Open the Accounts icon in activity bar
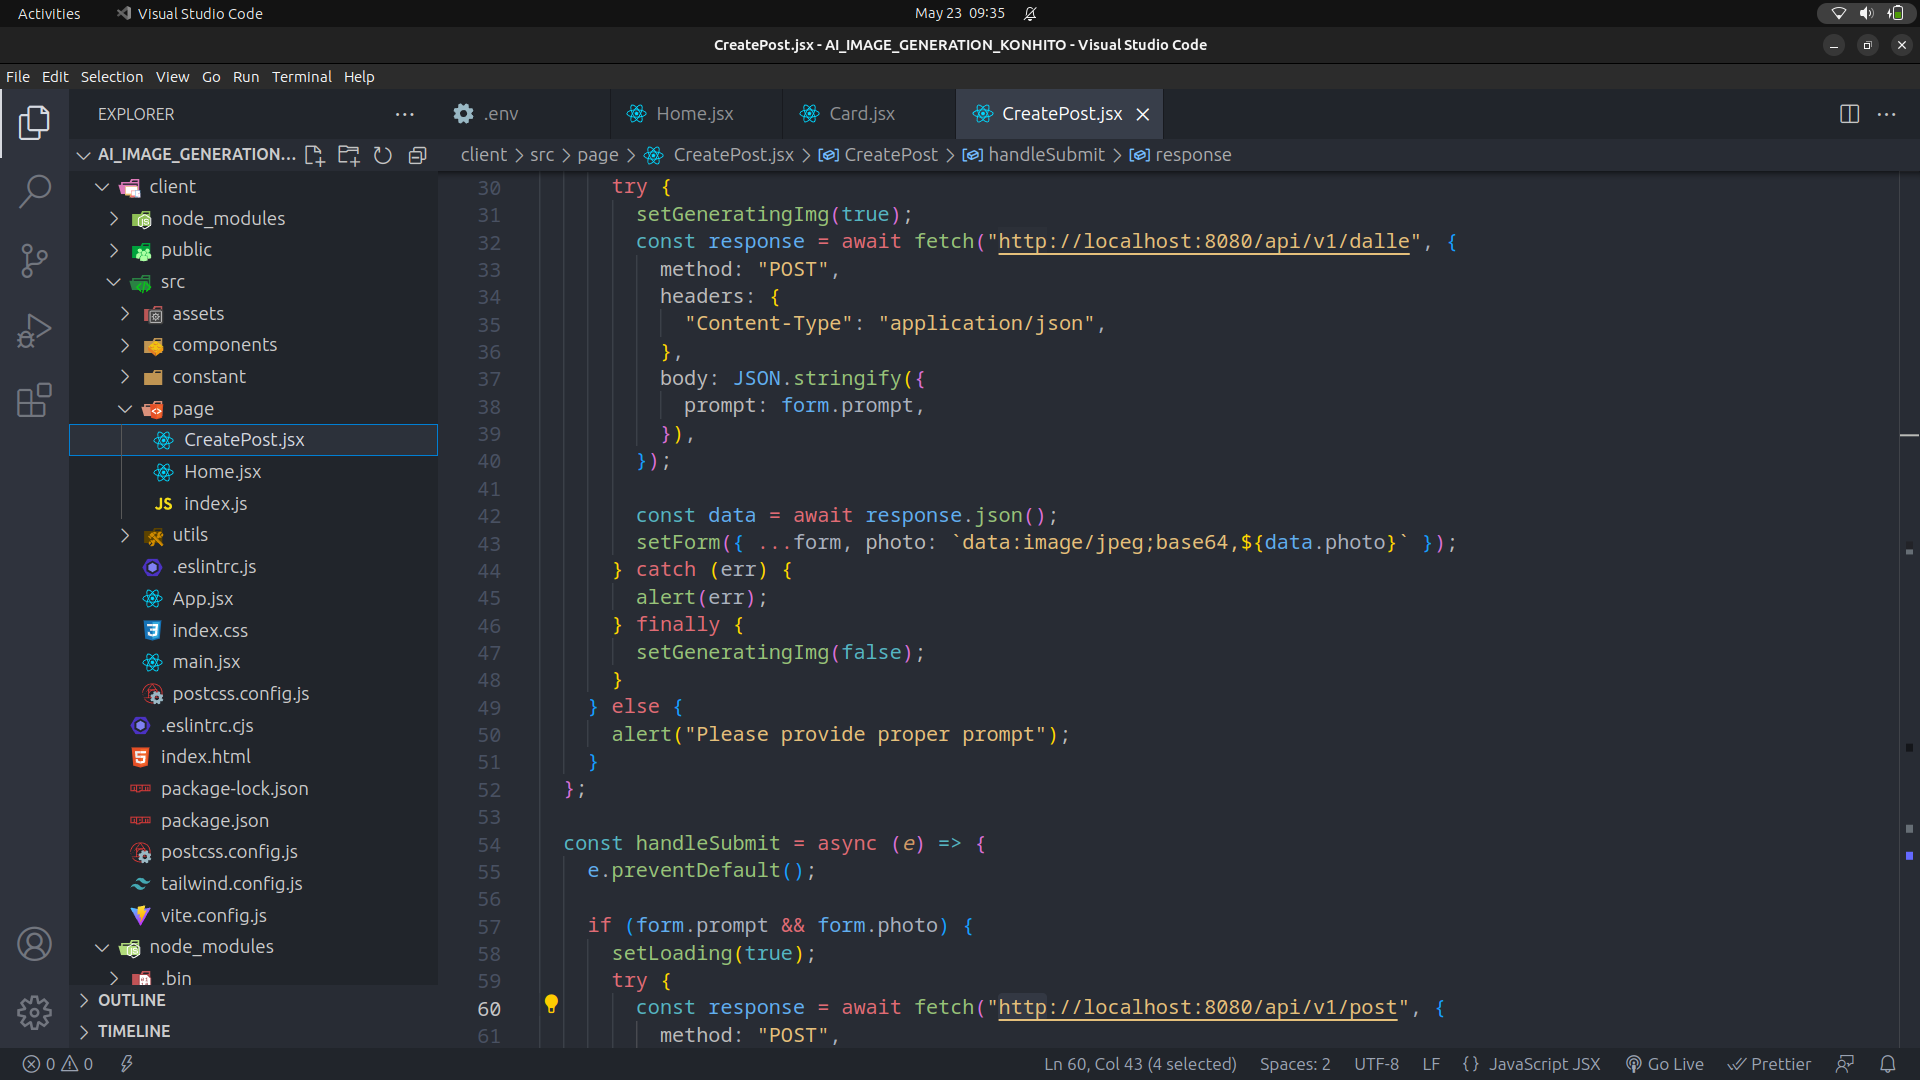The width and height of the screenshot is (1920, 1080). click(x=35, y=943)
